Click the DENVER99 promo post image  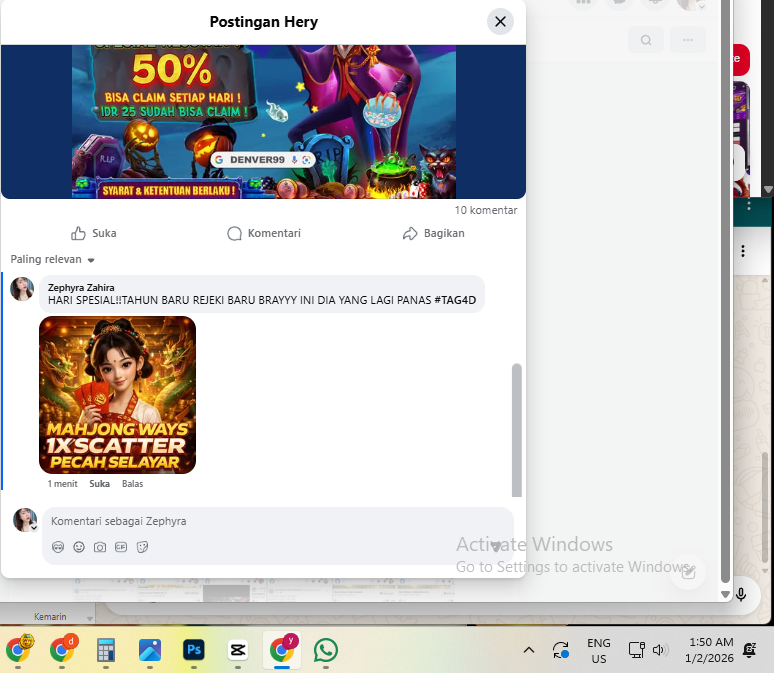[x=264, y=121]
